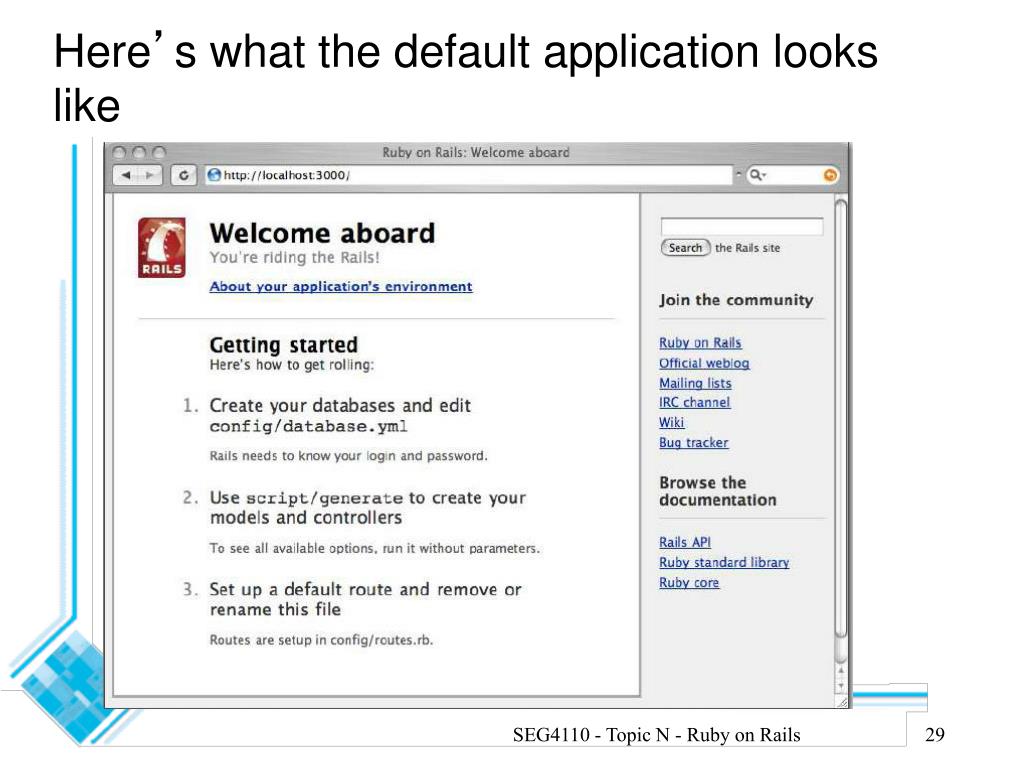The height and width of the screenshot is (768, 1024).
Task: Click 'Routes are setup in config/routes.rb.' text
Action: coord(321,640)
